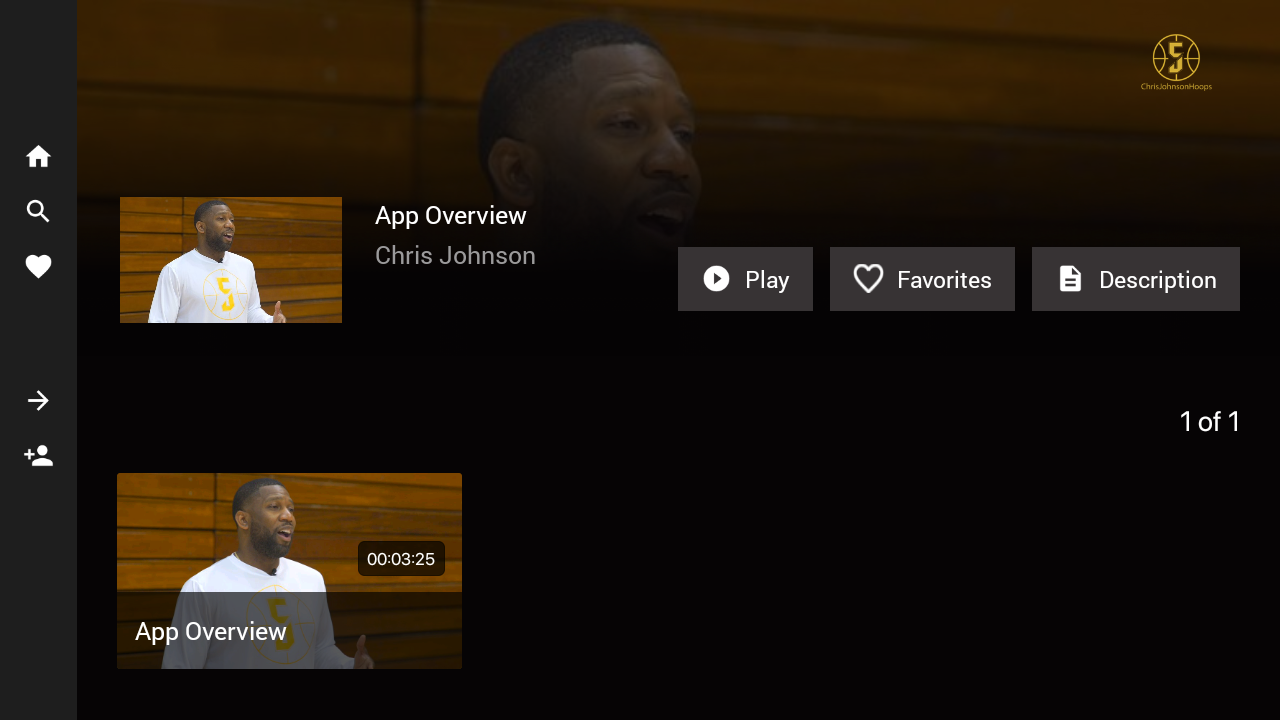
Task: Click the App Overview card caption
Action: tap(211, 631)
